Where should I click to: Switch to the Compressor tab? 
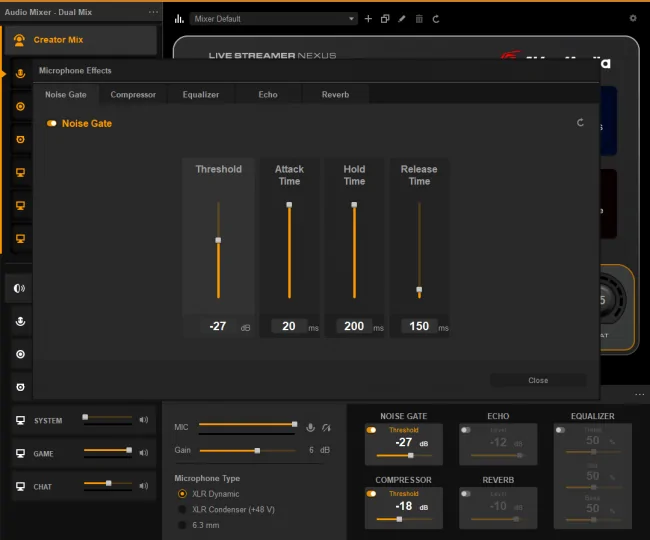pos(133,94)
